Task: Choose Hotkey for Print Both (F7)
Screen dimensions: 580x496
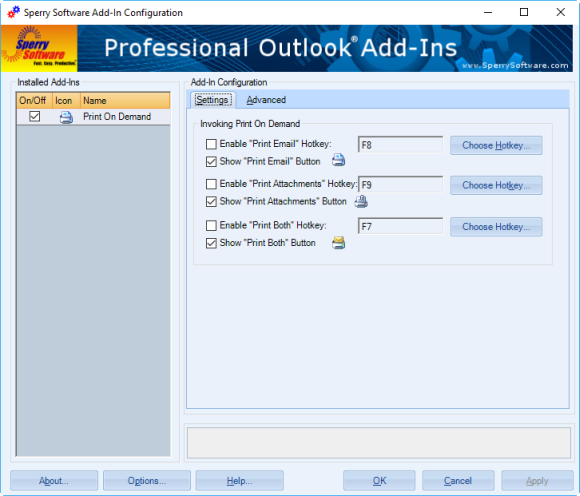Action: click(x=496, y=227)
